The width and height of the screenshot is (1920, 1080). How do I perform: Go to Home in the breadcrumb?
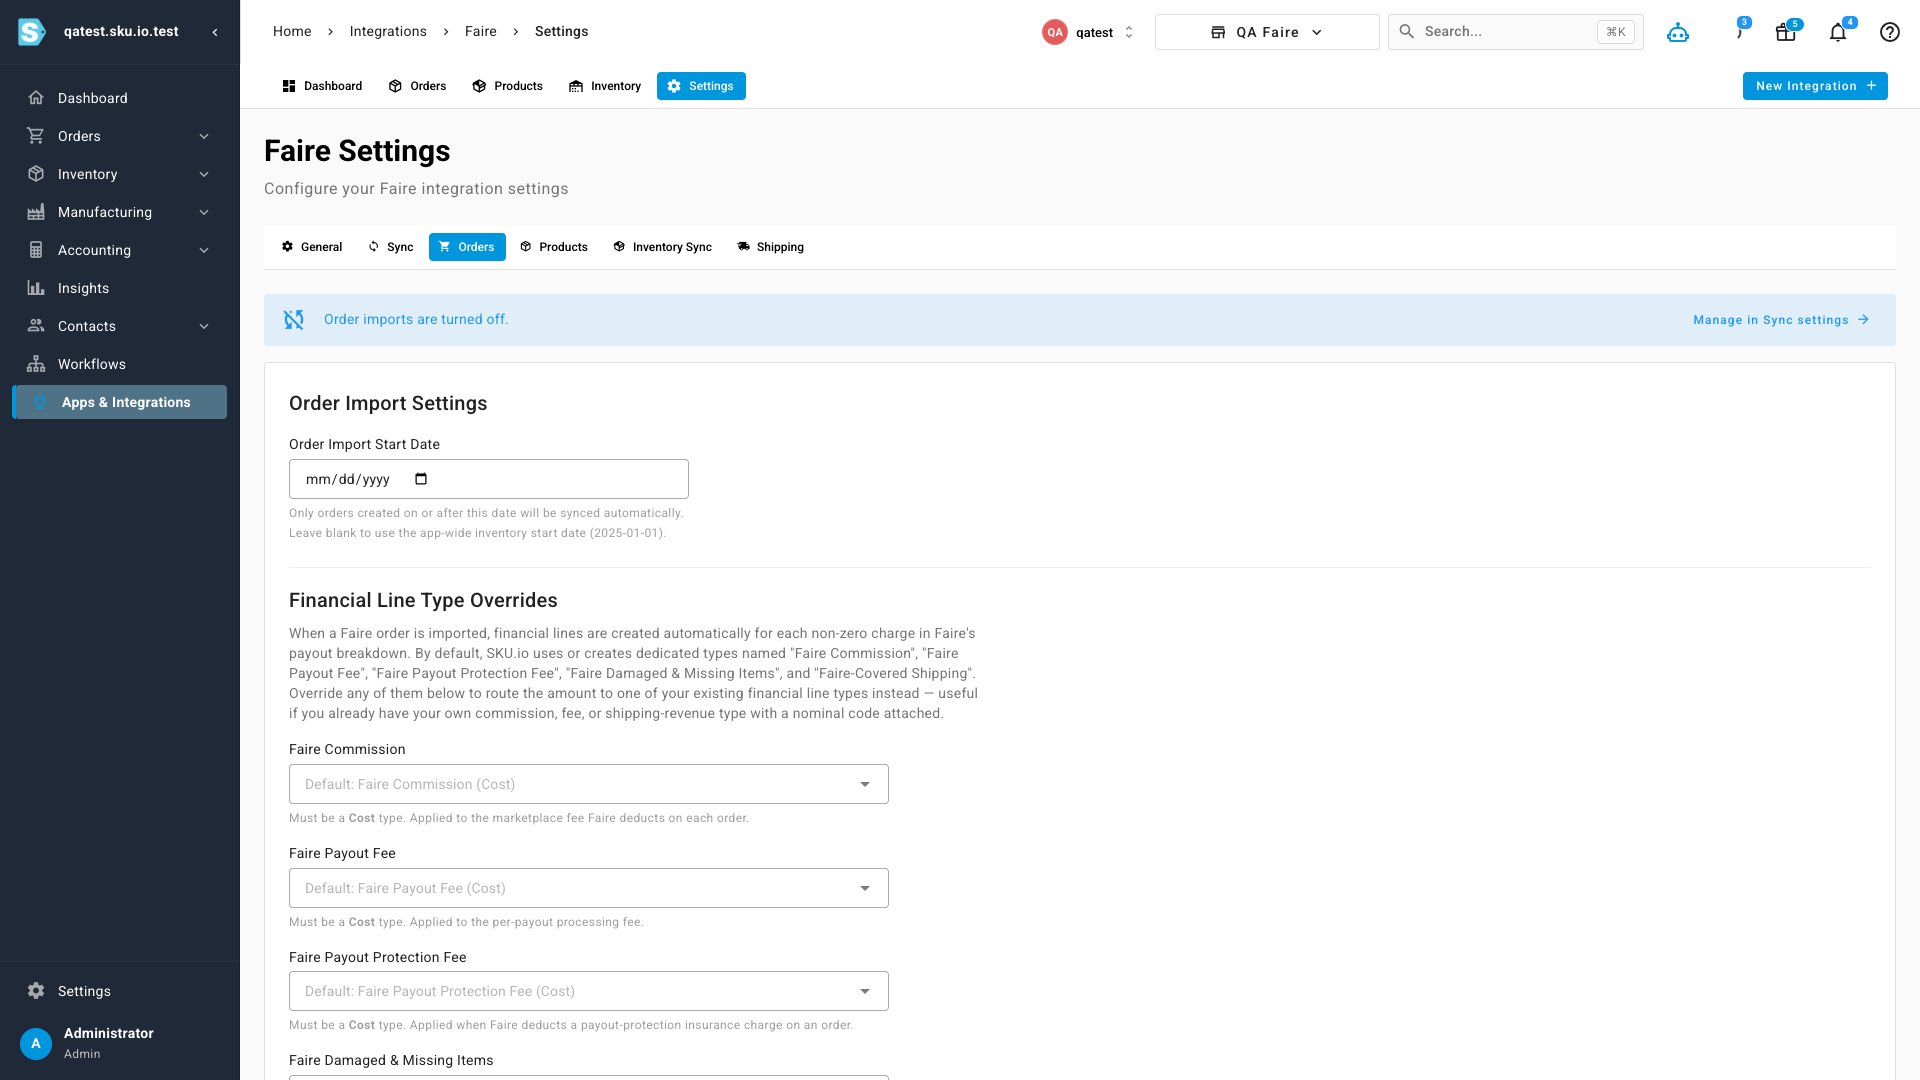click(x=292, y=32)
